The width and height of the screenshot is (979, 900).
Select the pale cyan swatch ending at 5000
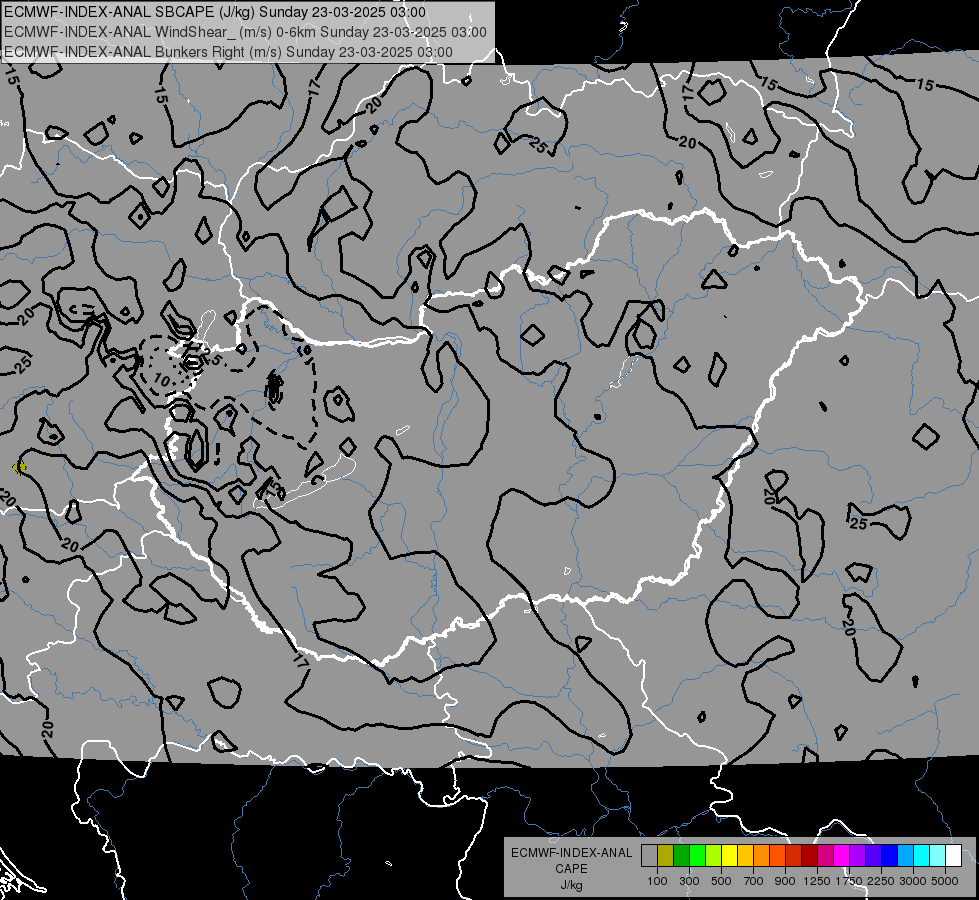(x=938, y=856)
